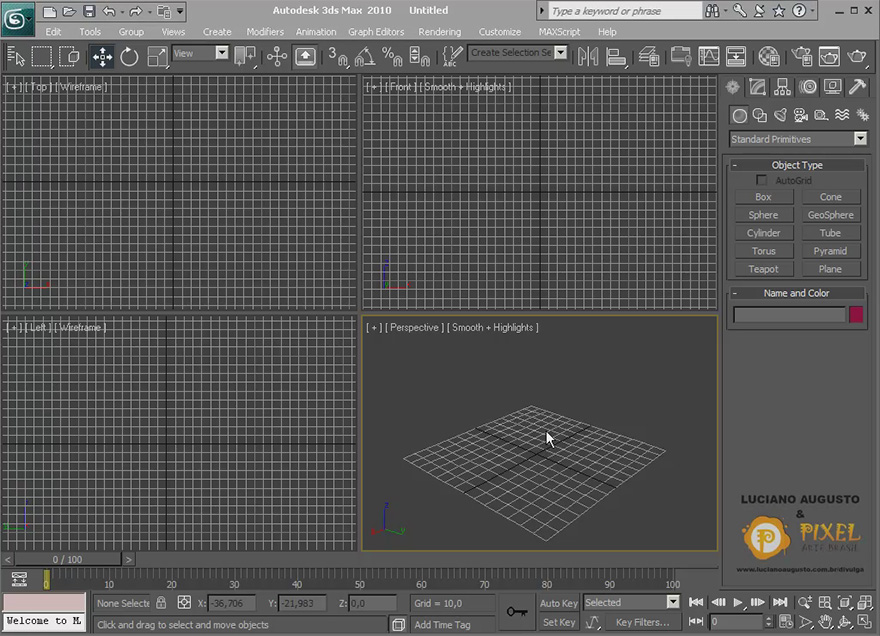880x636 pixels.
Task: Choose Select and Move tool
Action: [x=102, y=56]
